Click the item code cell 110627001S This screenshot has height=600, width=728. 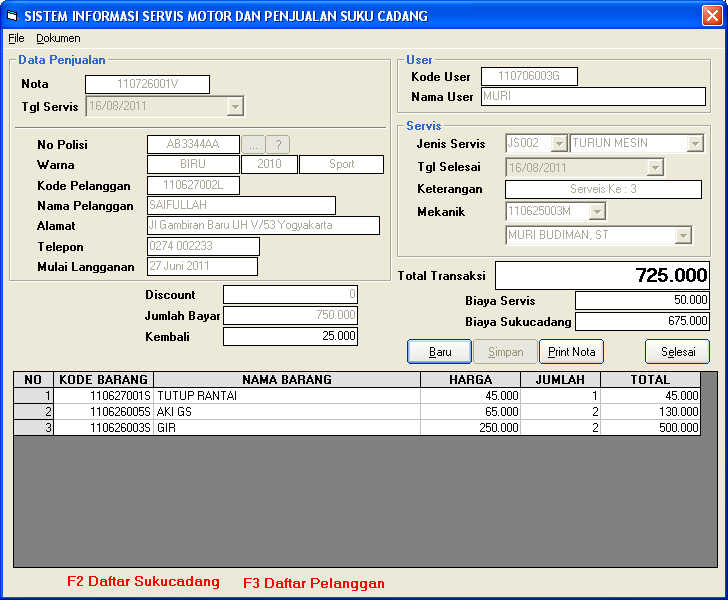tap(104, 396)
